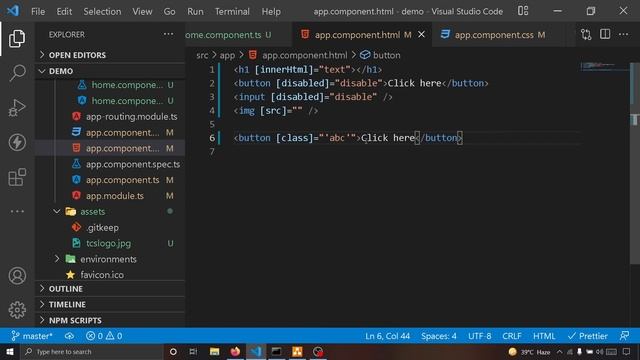The image size is (640, 360).
Task: Click the master* branch indicator
Action: pyautogui.click(x=32, y=336)
